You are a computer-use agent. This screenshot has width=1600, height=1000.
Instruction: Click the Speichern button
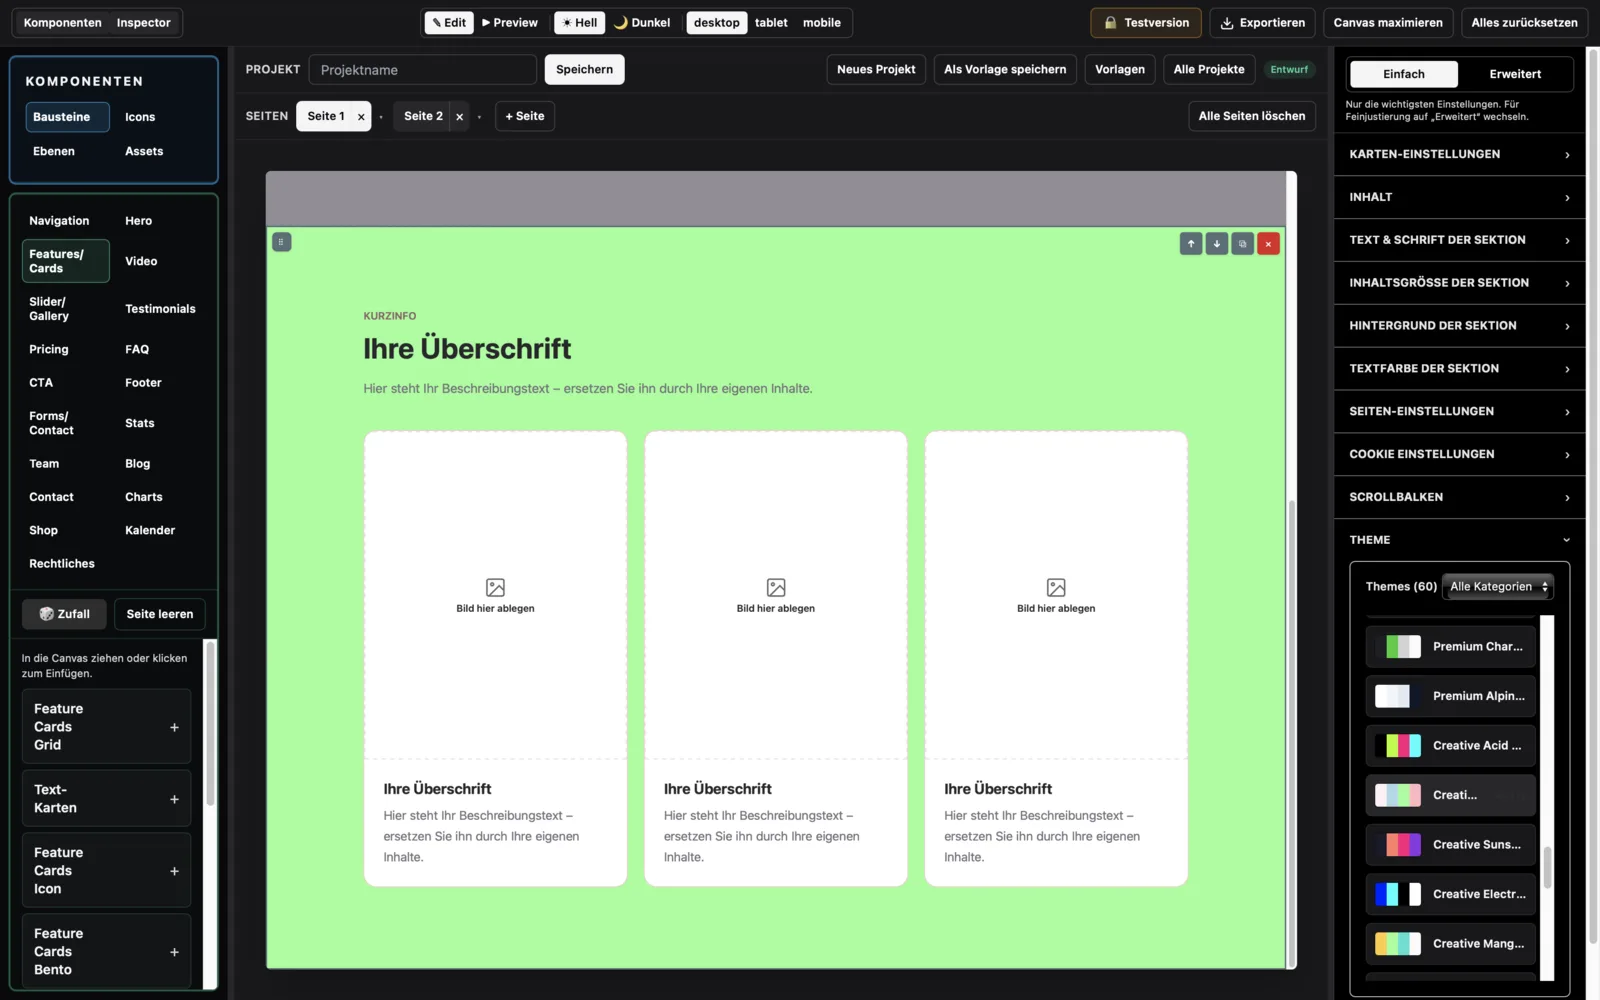[584, 70]
